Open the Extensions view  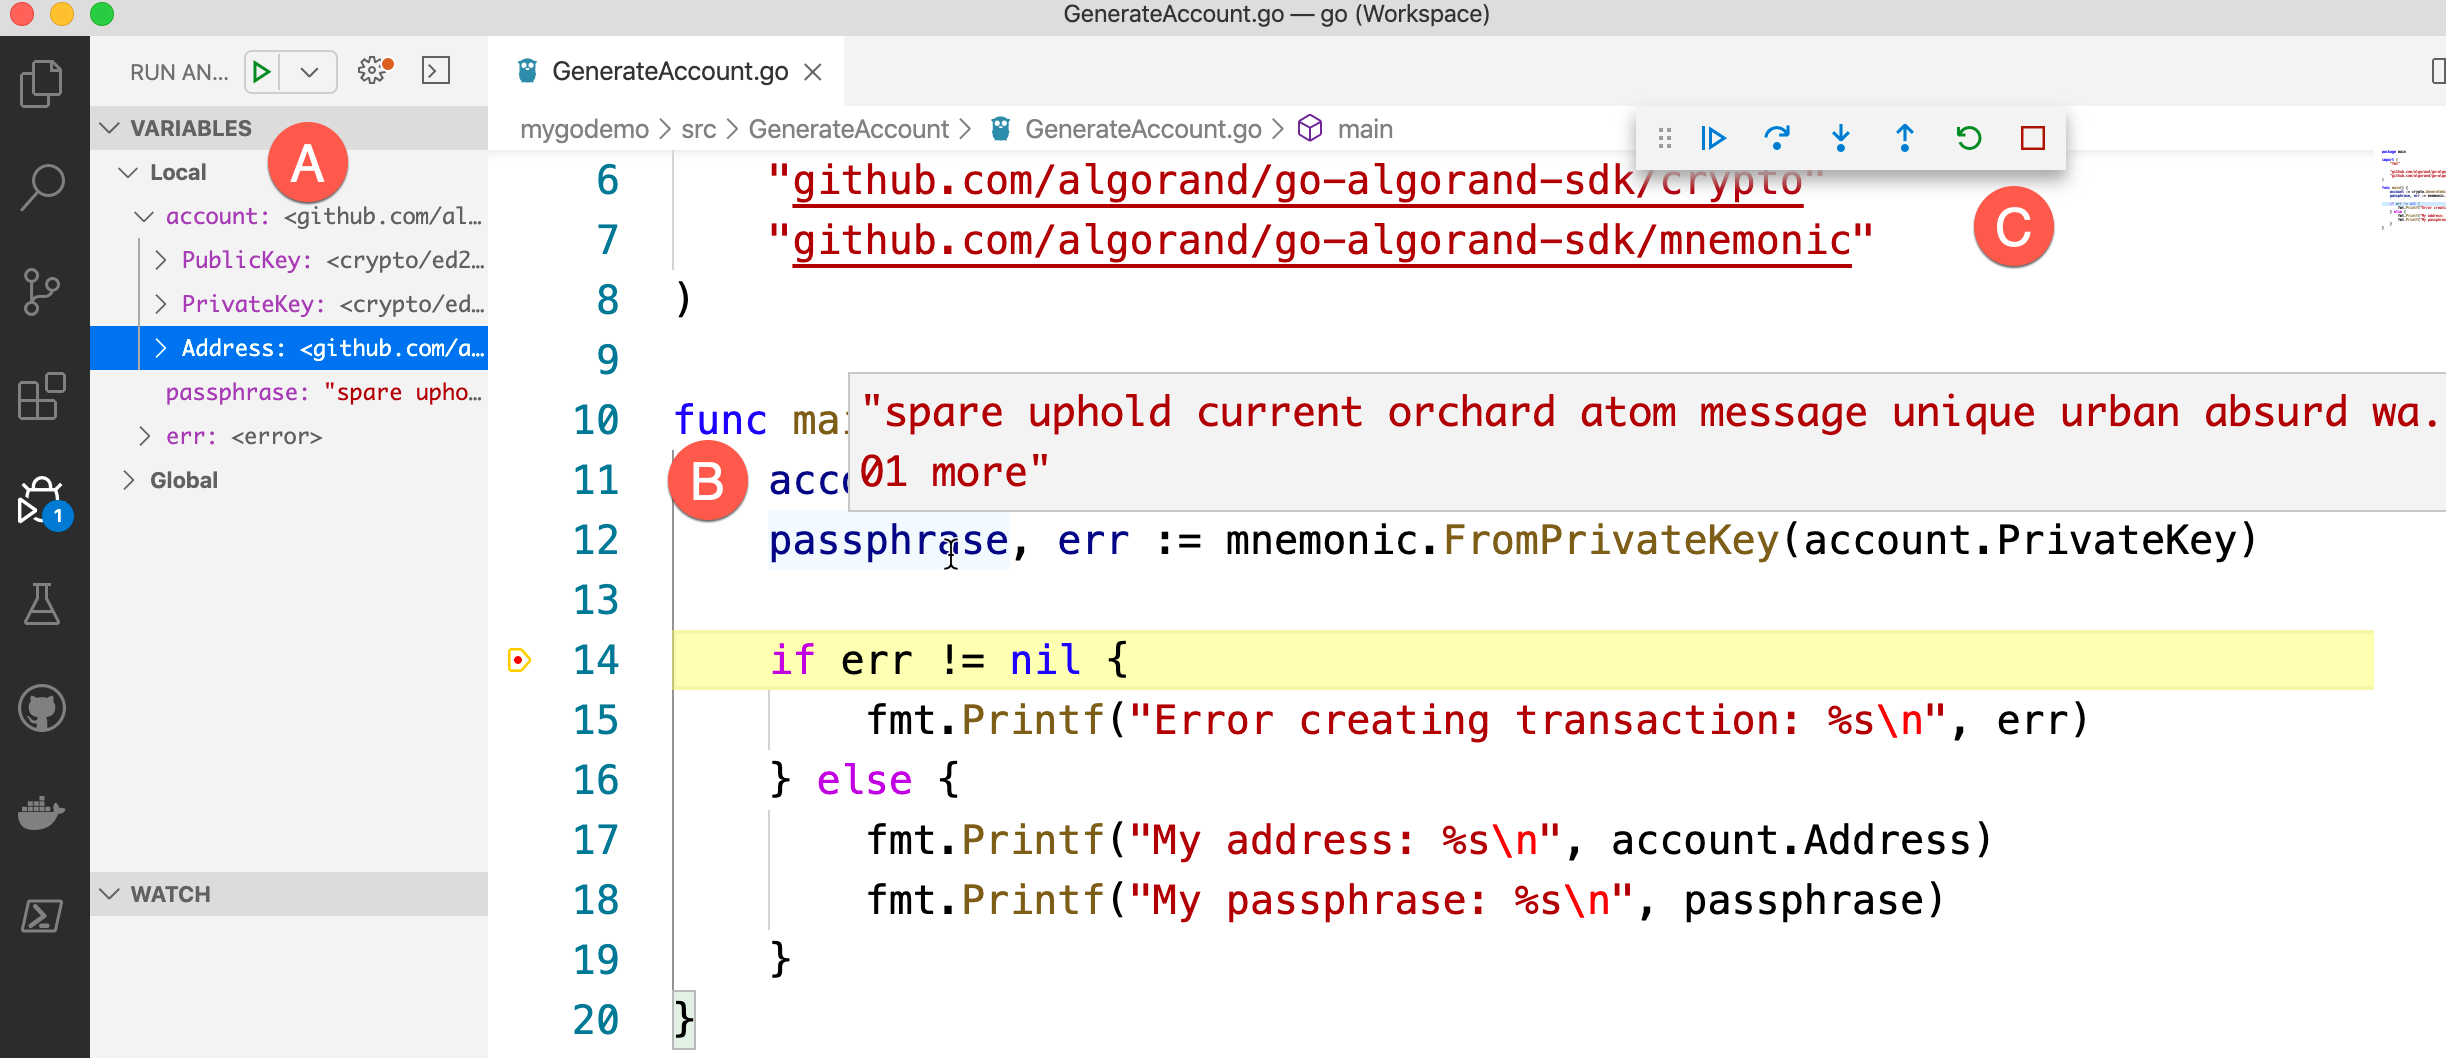pos(42,397)
